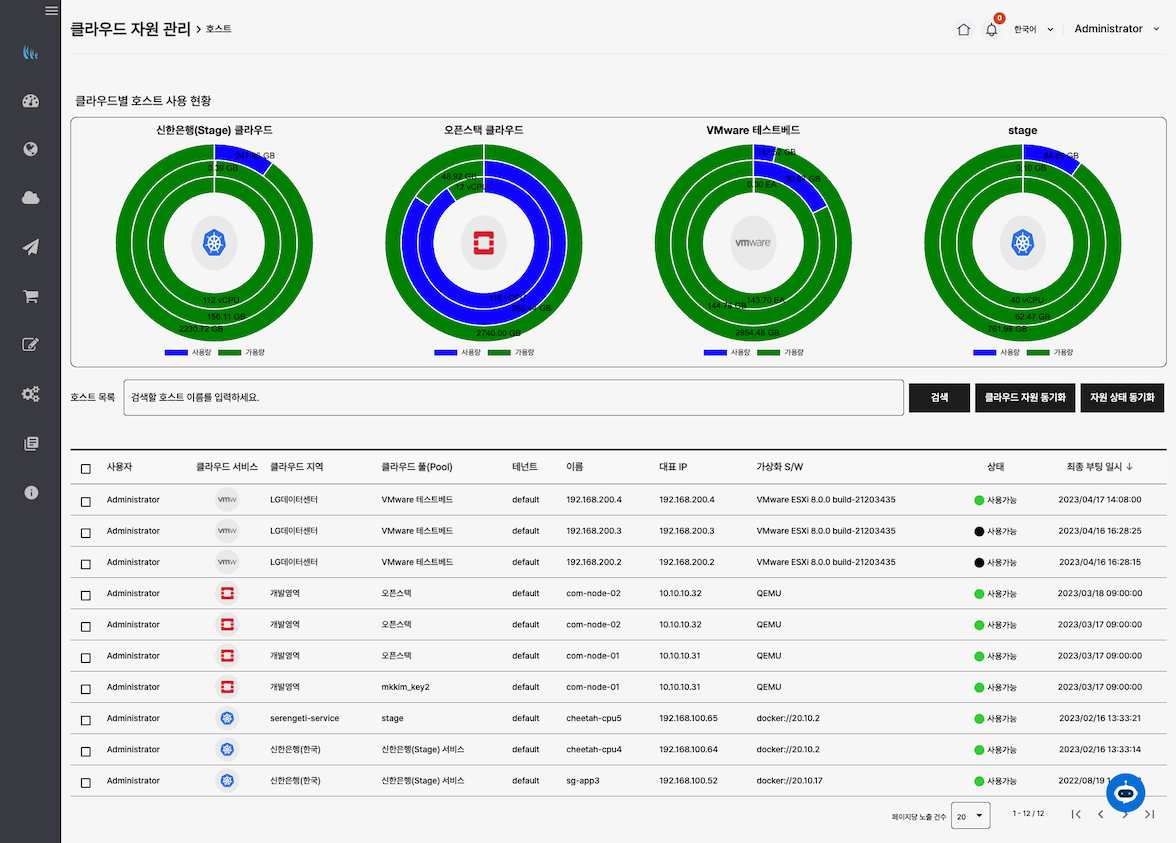Check the row for host 192.168.200.4
The image size is (1176, 843).
coord(86,500)
